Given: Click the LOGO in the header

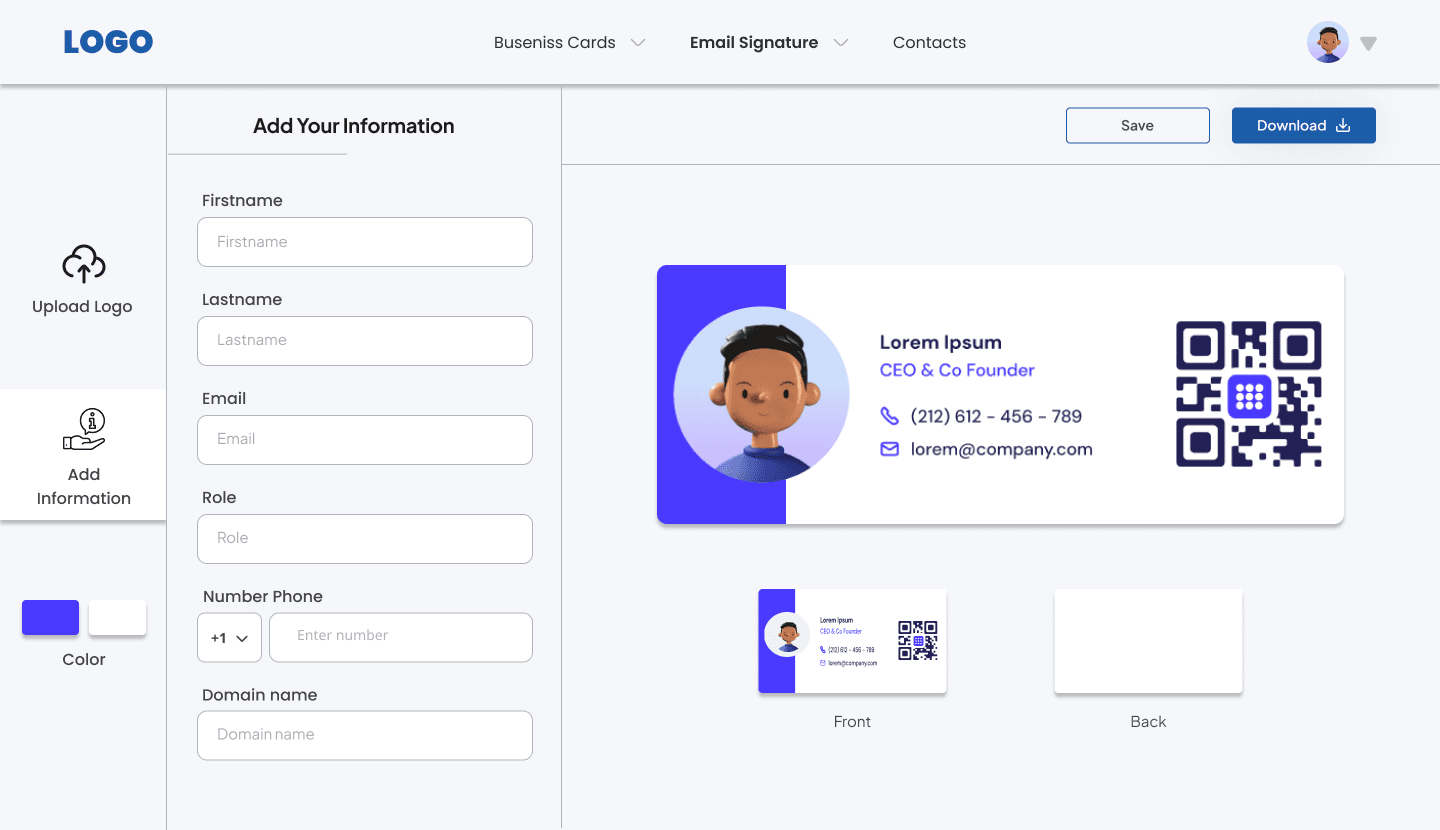Looking at the screenshot, I should coord(108,42).
